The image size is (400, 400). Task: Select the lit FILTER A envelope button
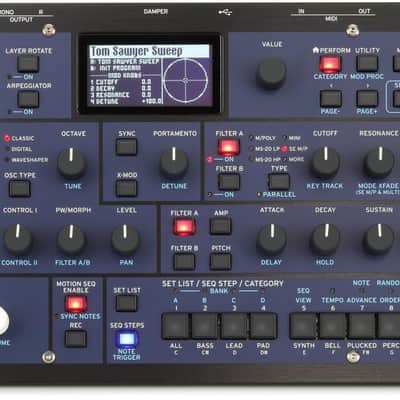(184, 227)
